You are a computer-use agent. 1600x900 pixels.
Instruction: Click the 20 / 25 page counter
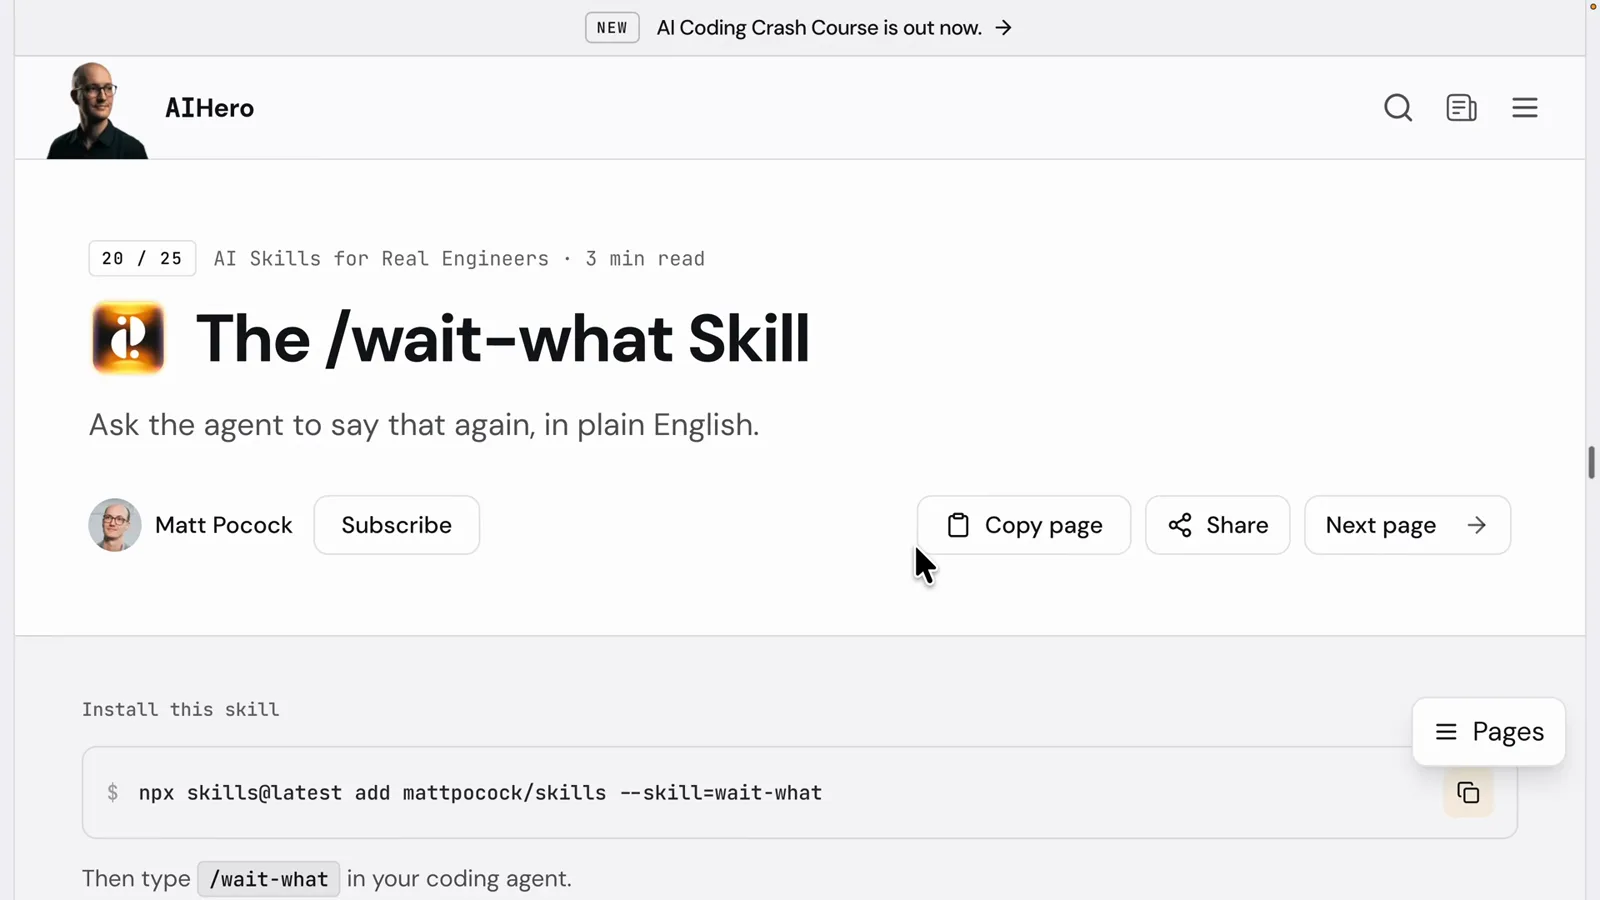142,259
